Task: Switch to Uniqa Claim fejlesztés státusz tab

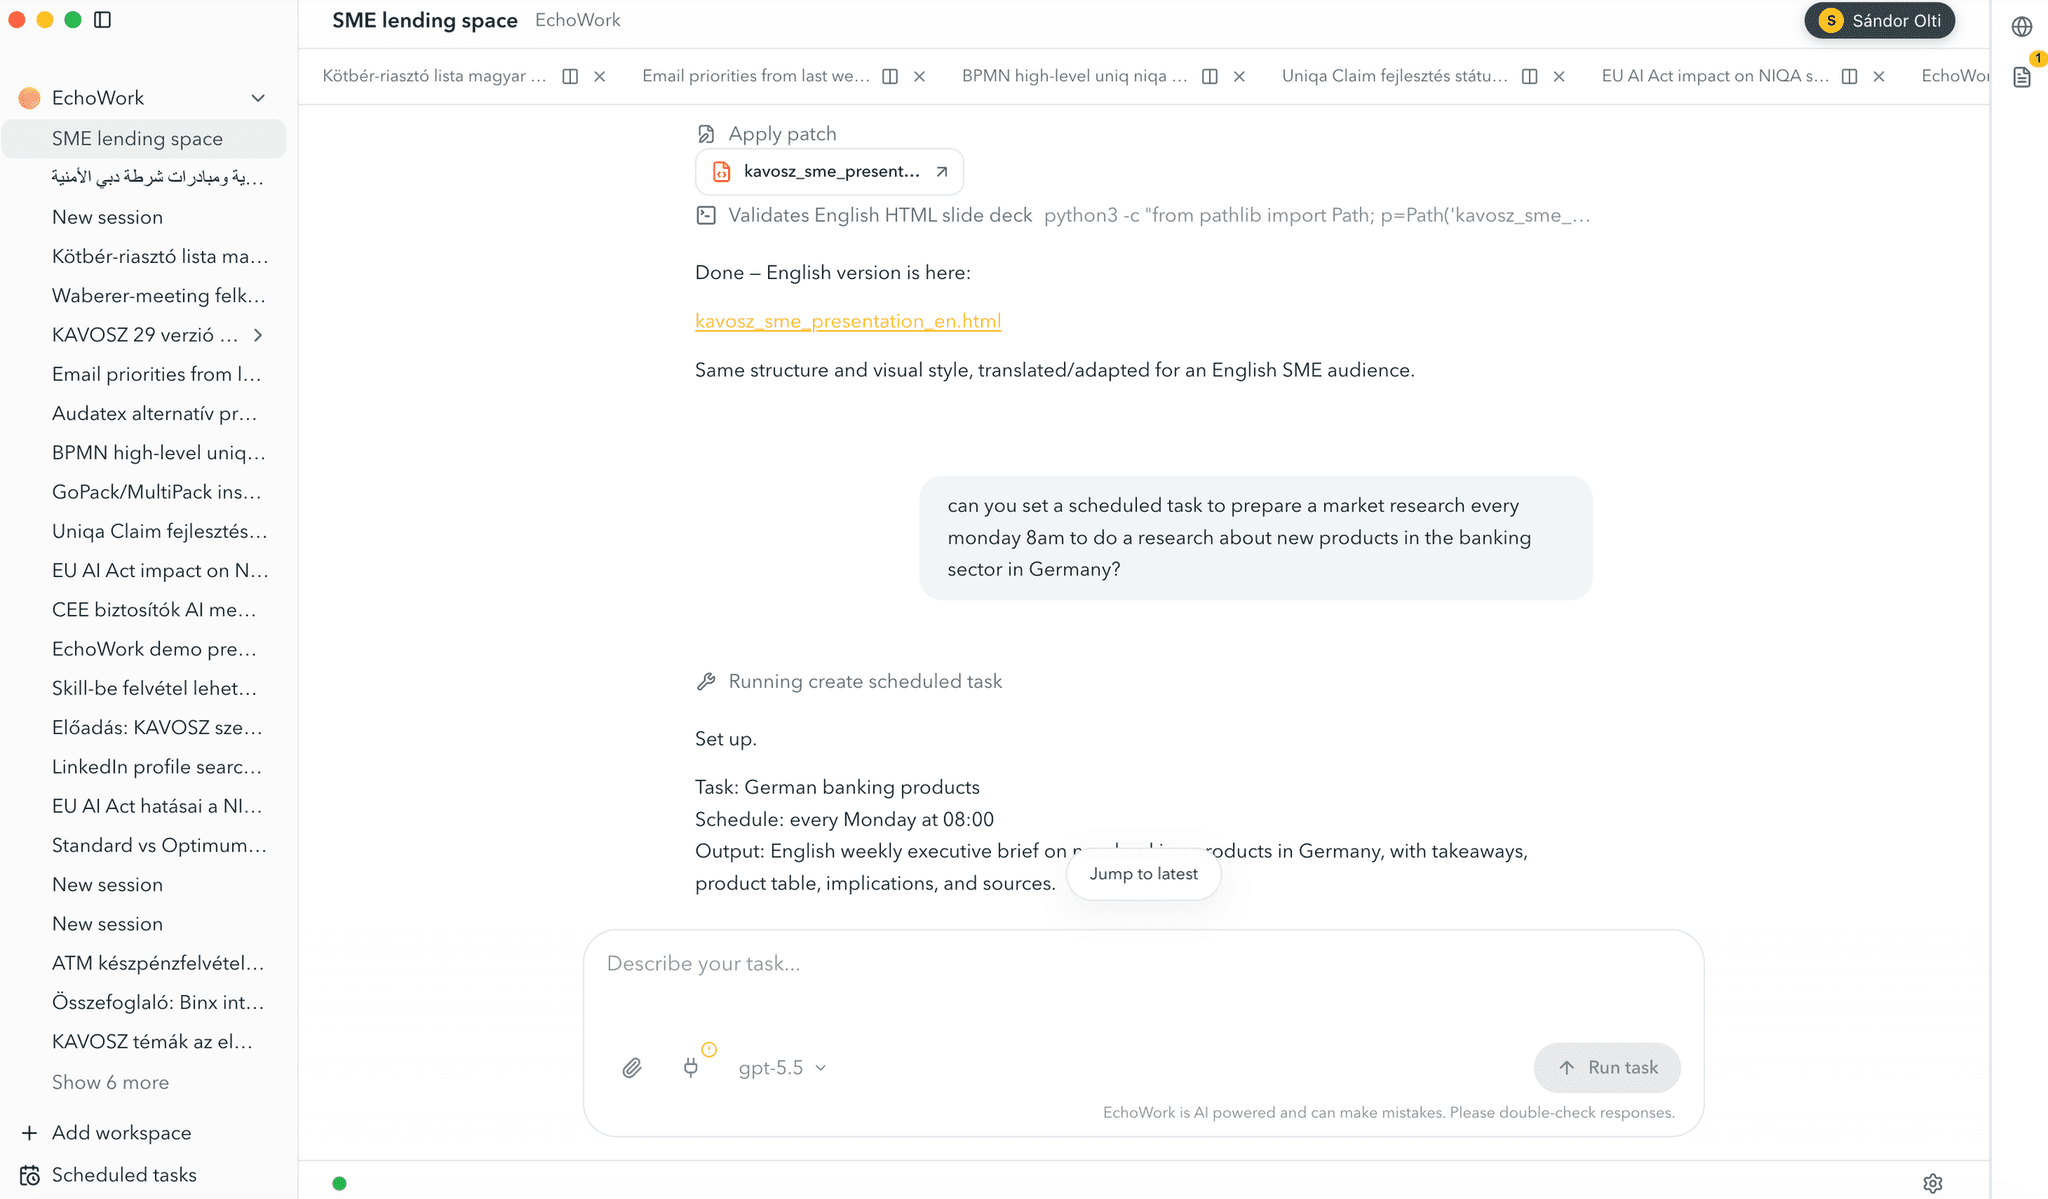Action: 1395,76
